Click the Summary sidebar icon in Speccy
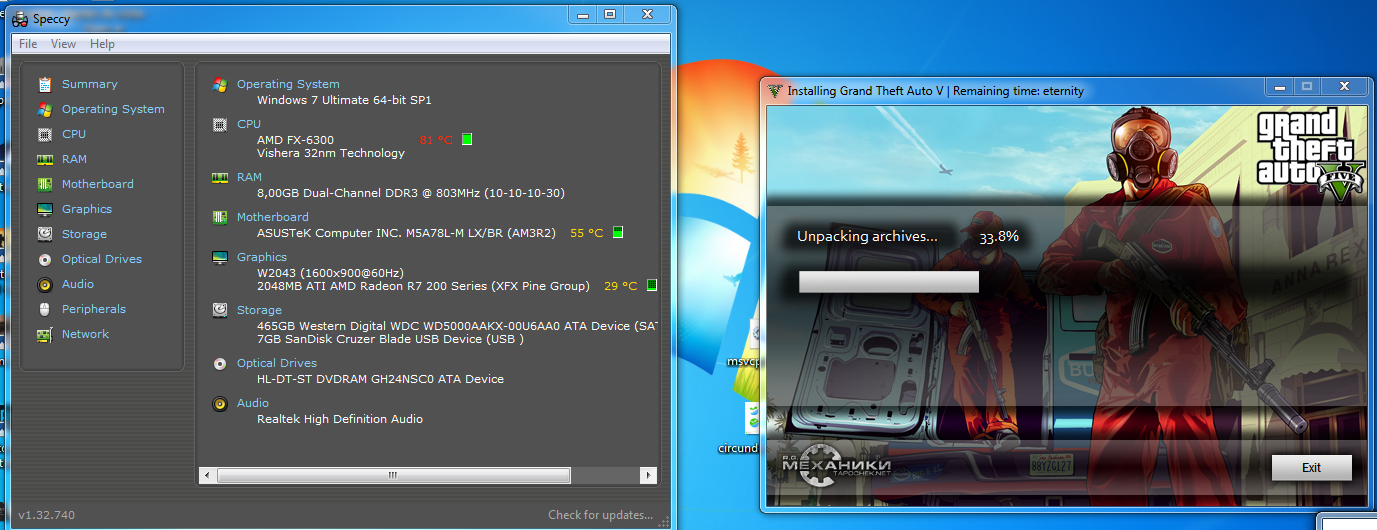This screenshot has height=530, width=1377. click(44, 84)
